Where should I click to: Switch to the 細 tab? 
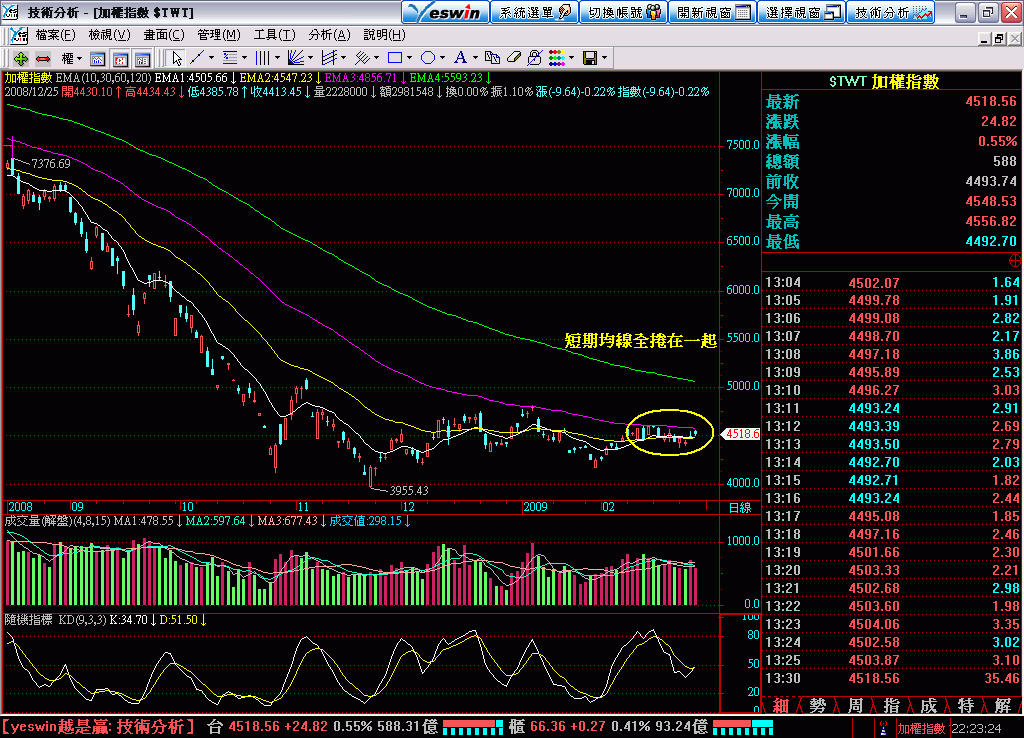780,705
